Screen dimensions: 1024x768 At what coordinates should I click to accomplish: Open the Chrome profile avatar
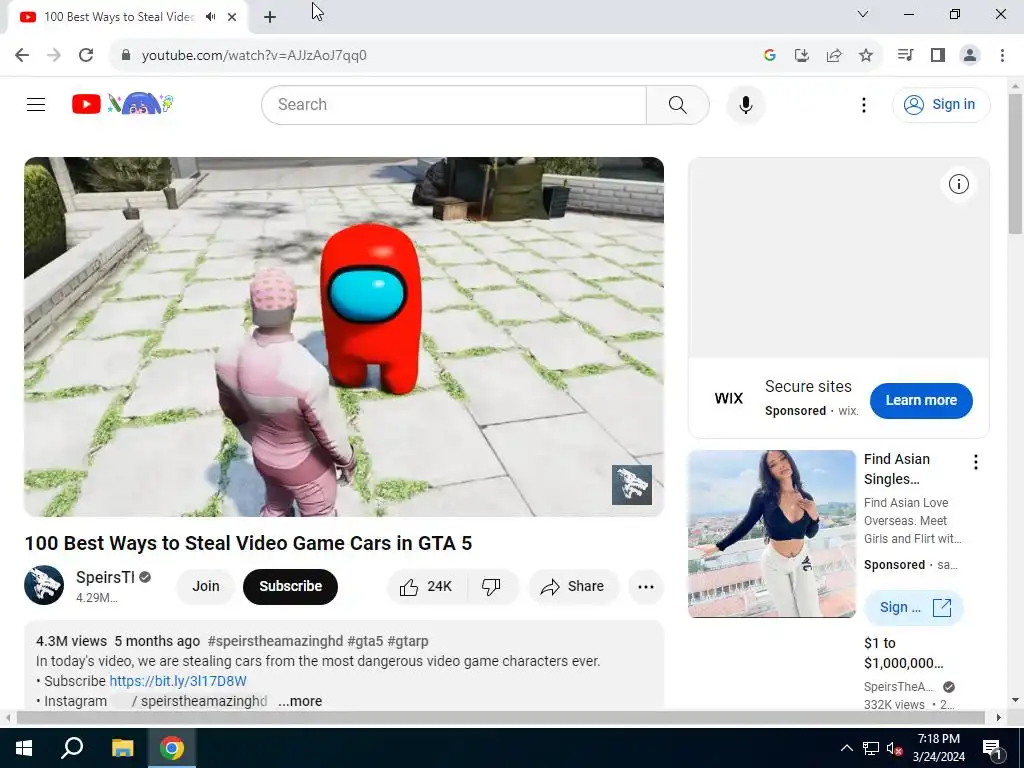click(970, 55)
